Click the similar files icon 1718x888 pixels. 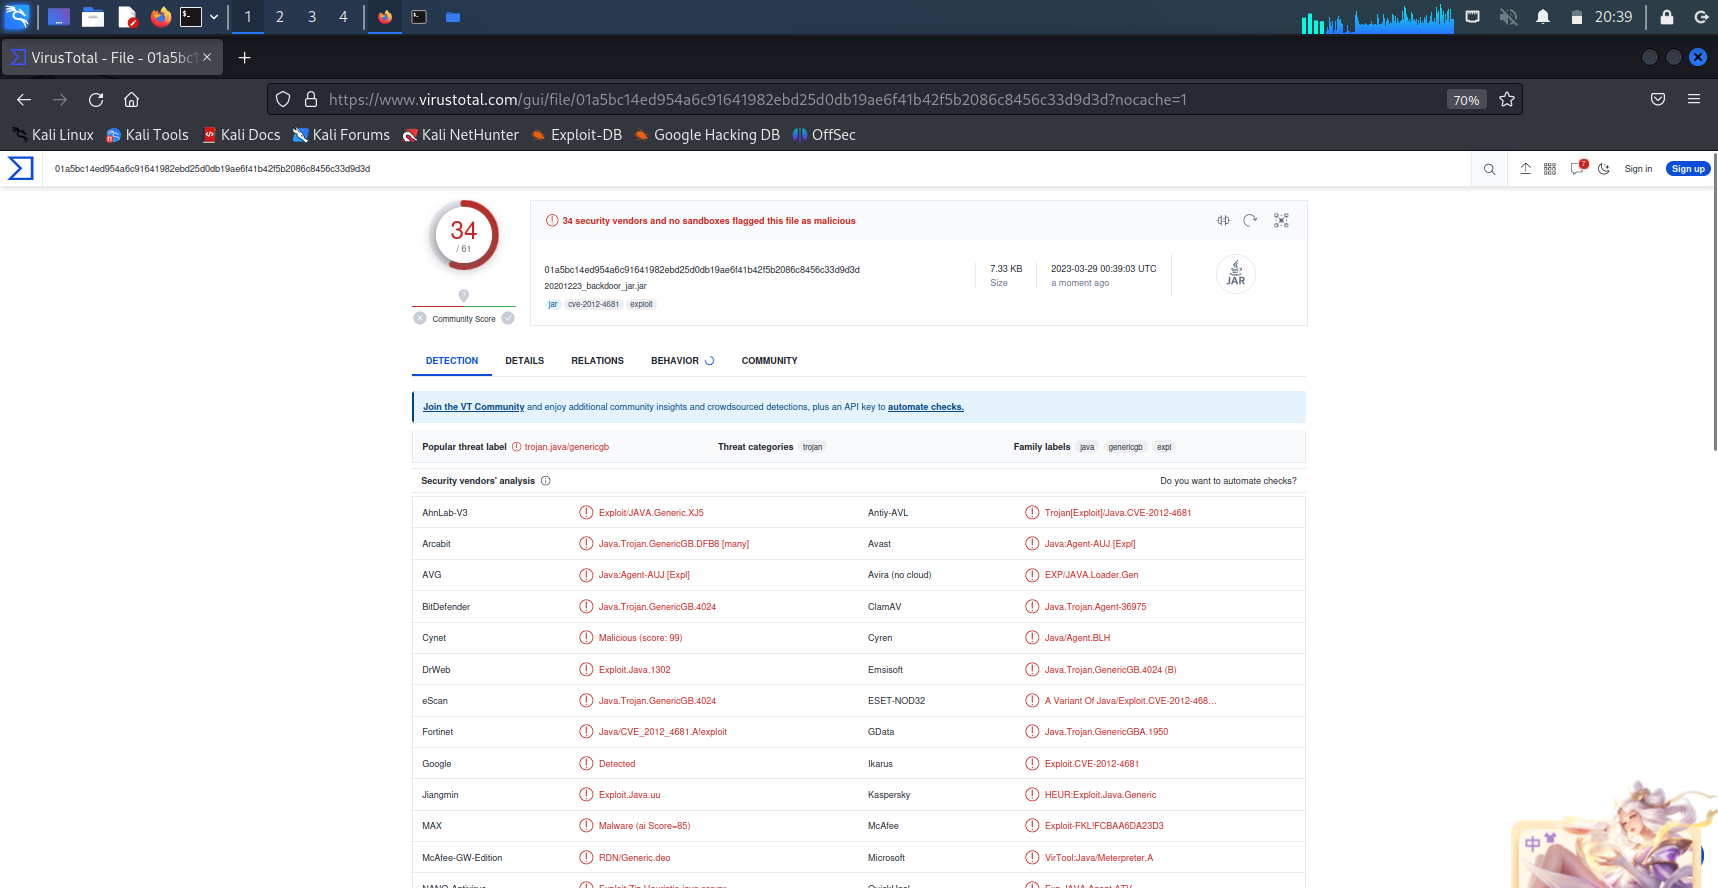(1223, 220)
